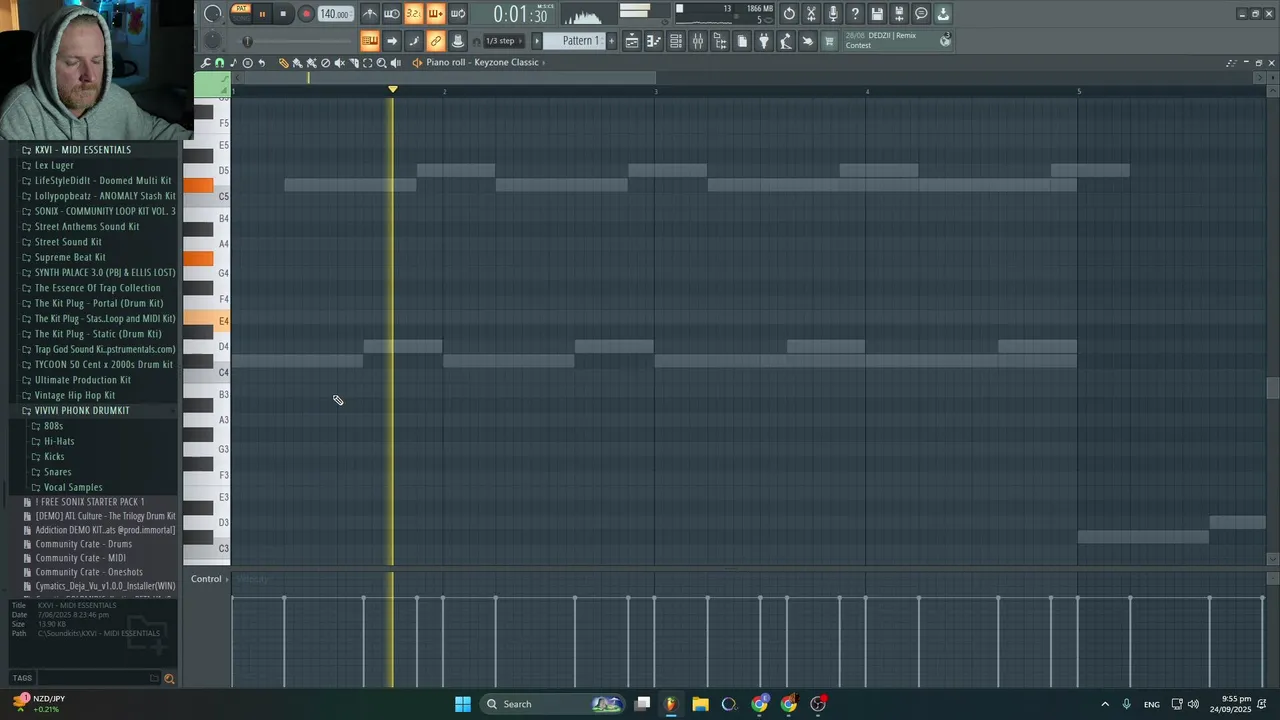This screenshot has width=1280, height=720.
Task: Click the arrow left of Pattern 1
Action: point(536,41)
